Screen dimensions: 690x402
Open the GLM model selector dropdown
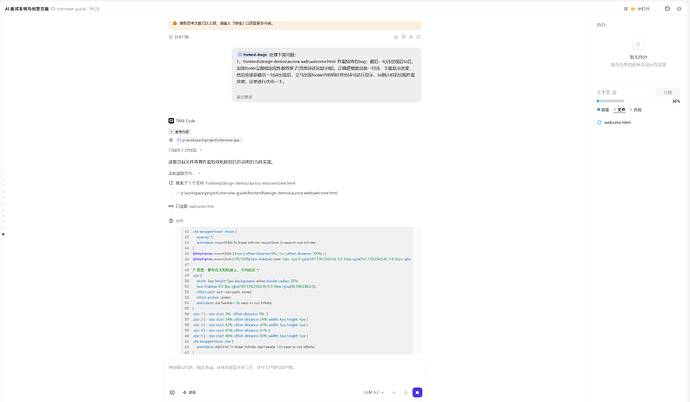pyautogui.click(x=374, y=392)
